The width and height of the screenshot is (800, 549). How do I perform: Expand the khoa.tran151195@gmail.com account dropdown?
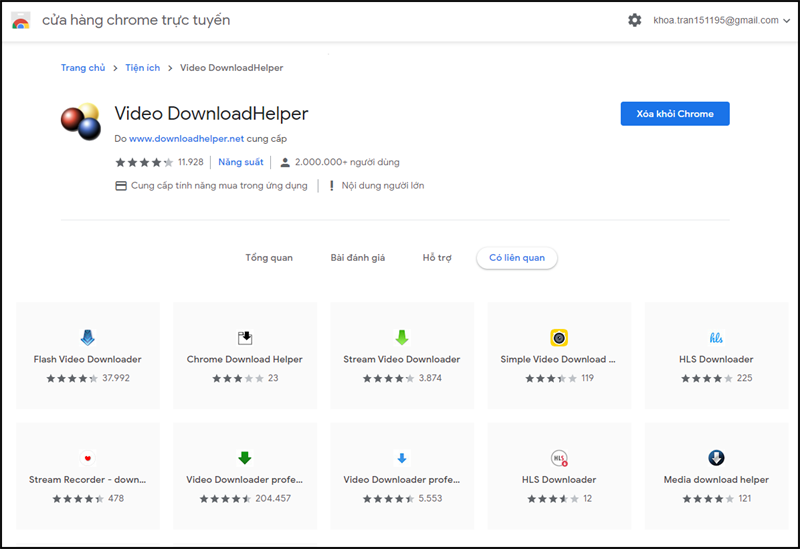(x=786, y=20)
